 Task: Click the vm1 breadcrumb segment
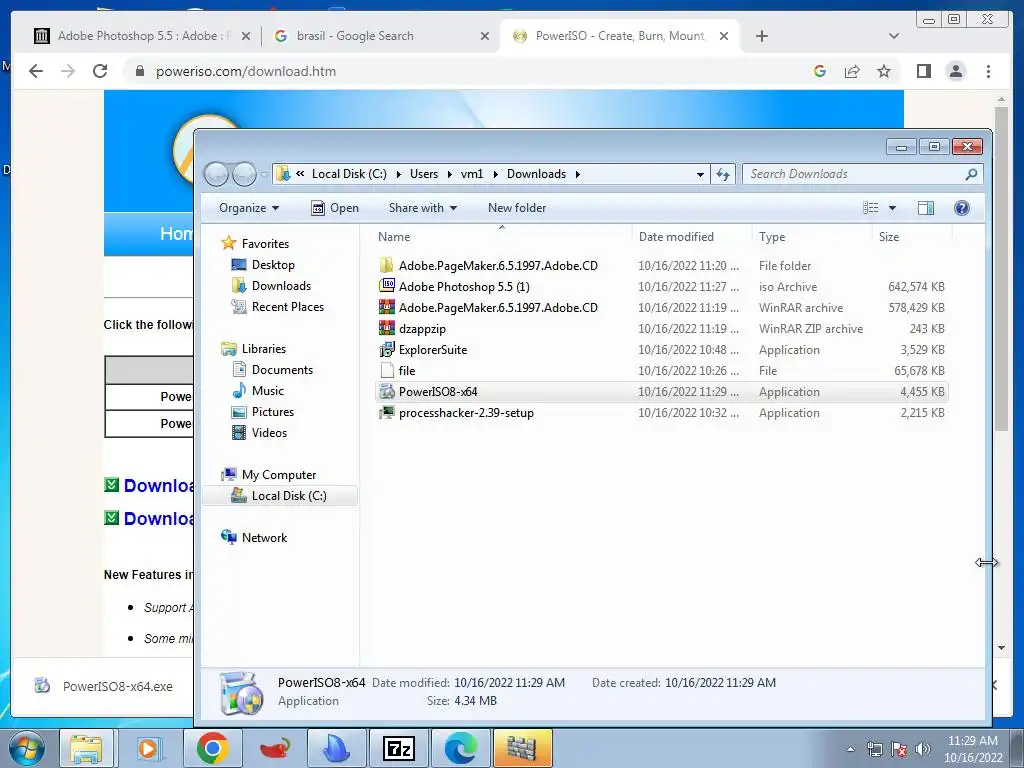click(x=472, y=174)
